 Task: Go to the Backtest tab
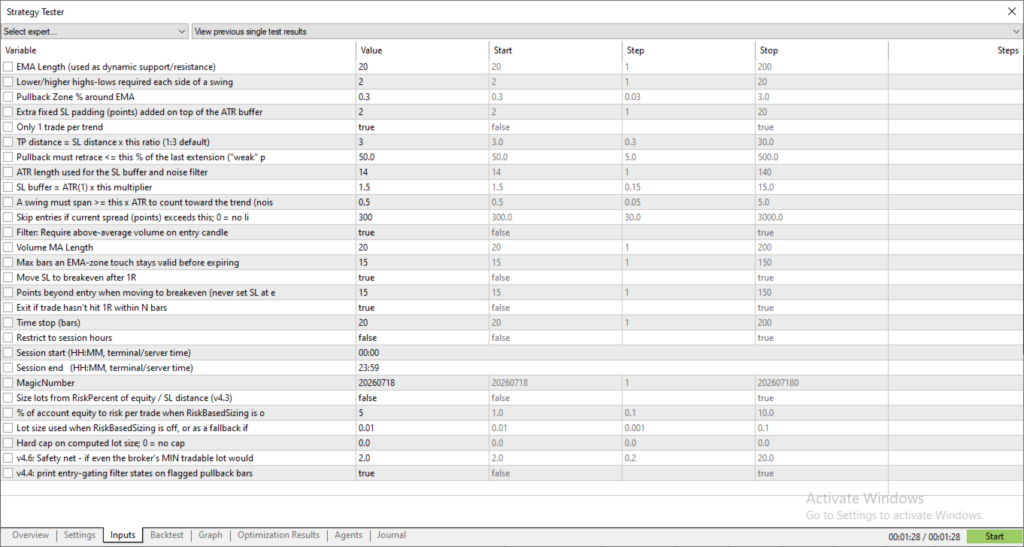coord(167,535)
